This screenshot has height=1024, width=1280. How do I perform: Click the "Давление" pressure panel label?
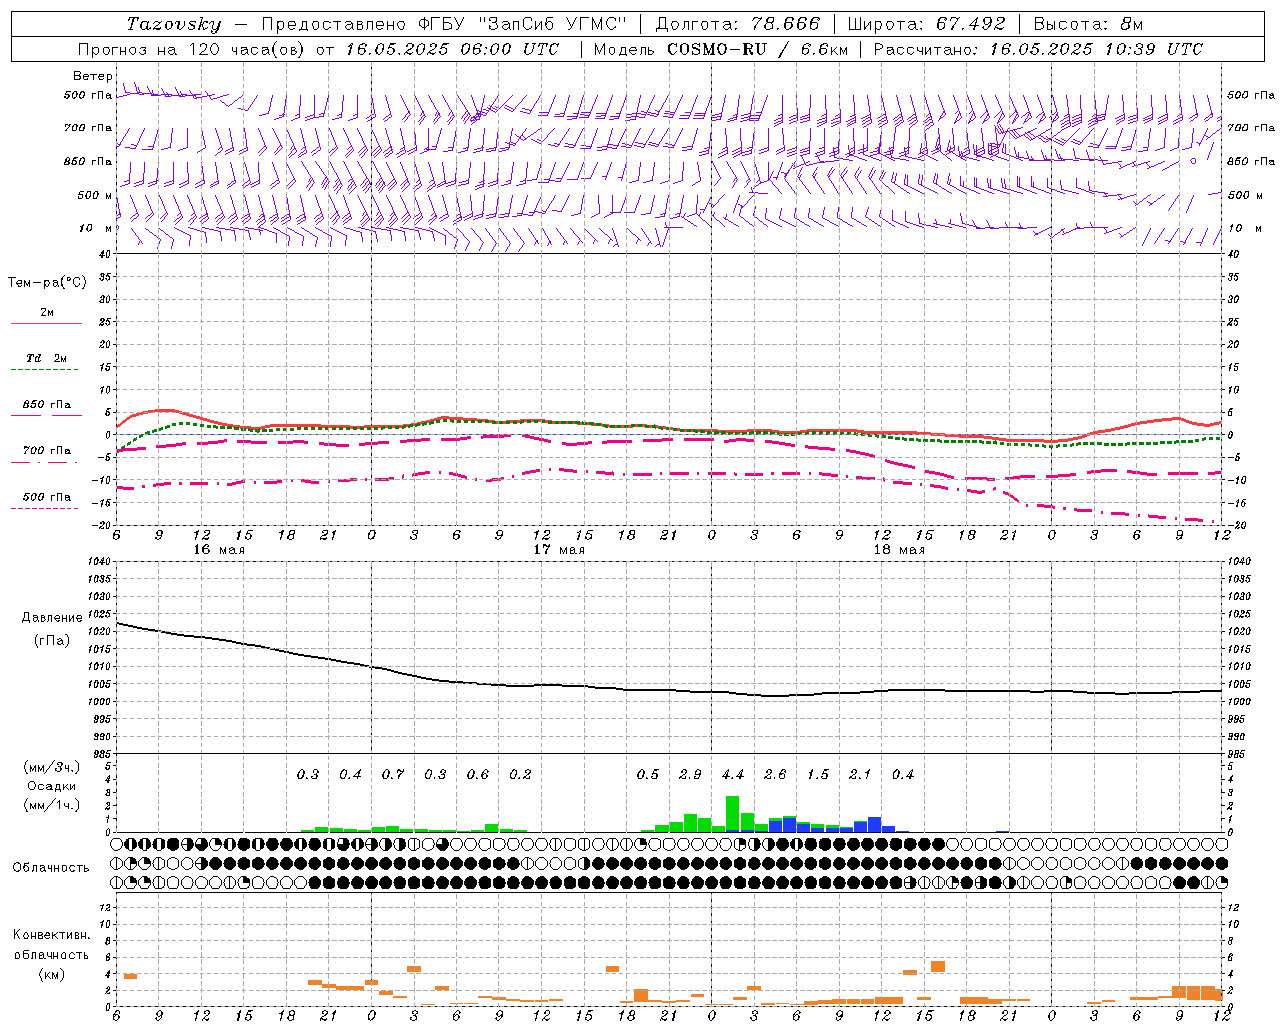point(52,618)
